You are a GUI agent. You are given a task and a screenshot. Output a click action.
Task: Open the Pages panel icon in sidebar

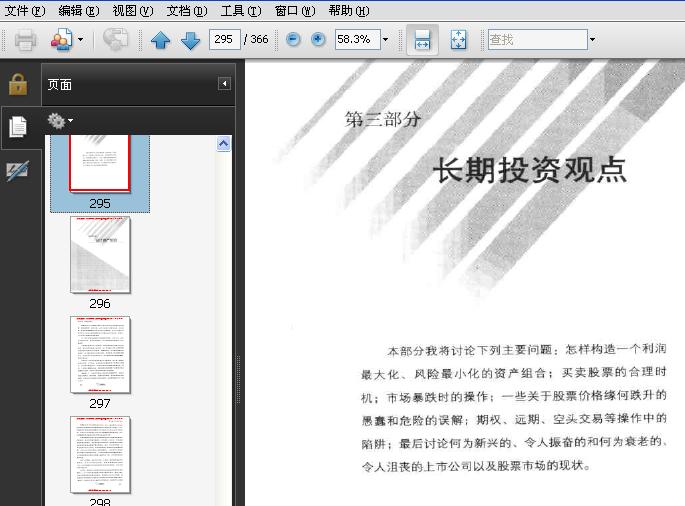coord(17,127)
